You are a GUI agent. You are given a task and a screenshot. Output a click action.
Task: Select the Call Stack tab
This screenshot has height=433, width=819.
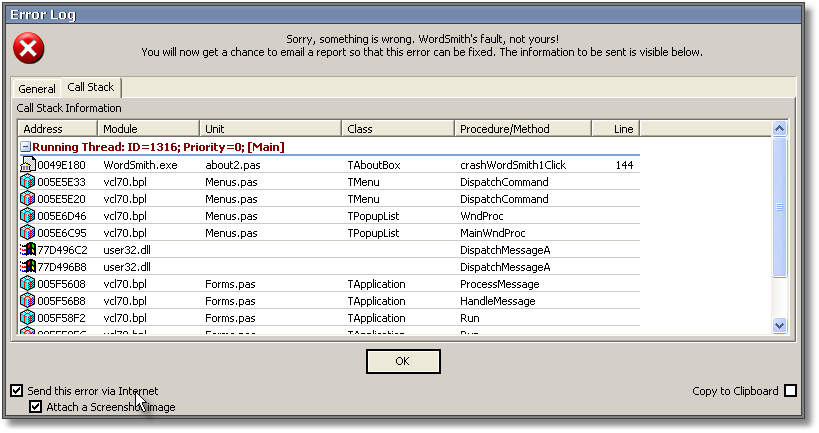coord(91,88)
